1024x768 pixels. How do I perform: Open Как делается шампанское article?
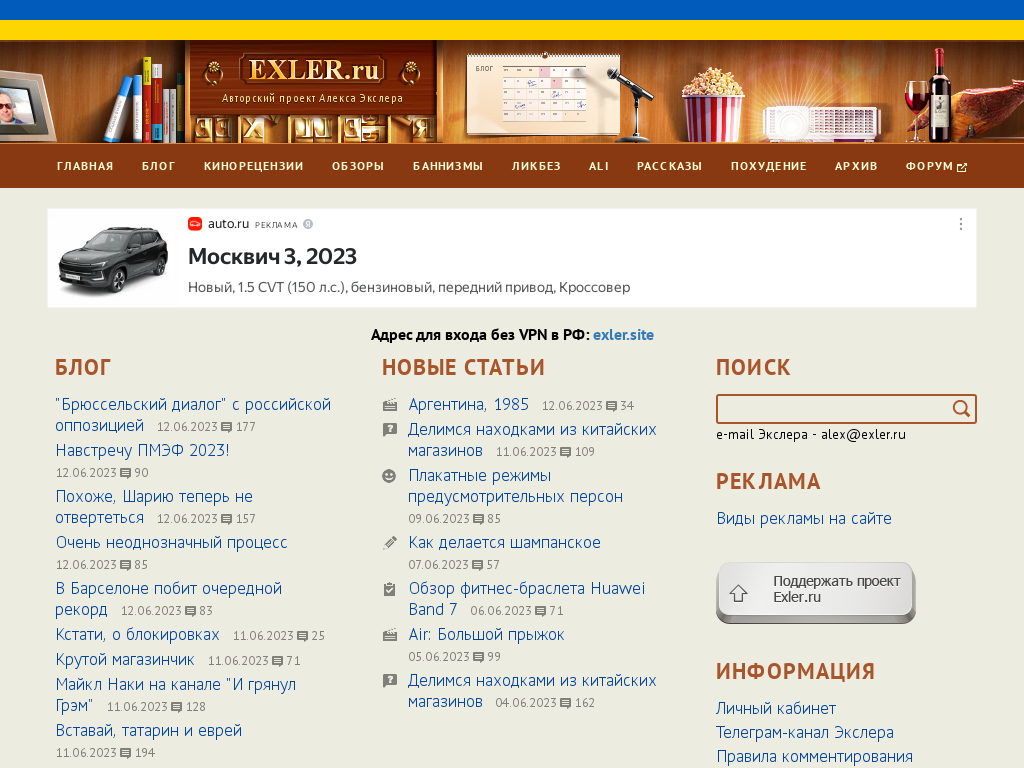[504, 543]
